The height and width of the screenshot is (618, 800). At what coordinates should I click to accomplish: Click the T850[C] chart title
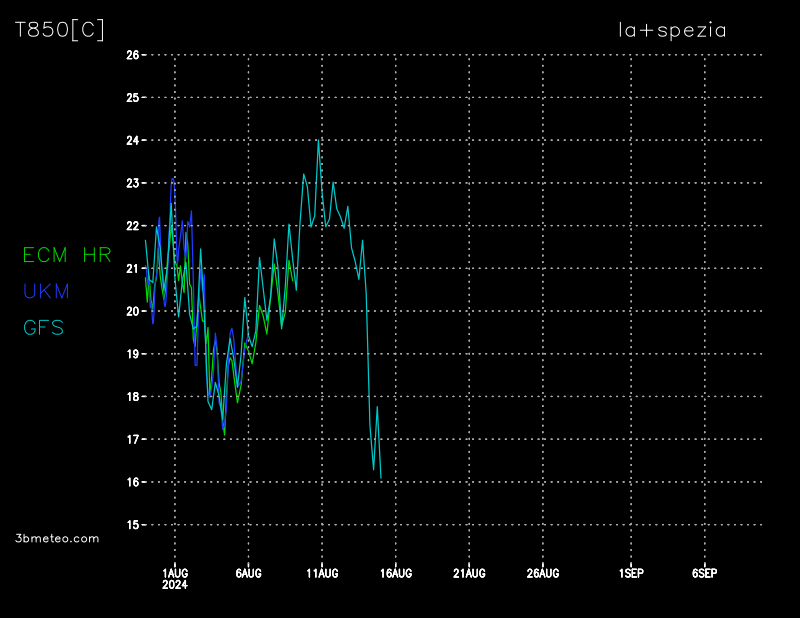tap(60, 31)
